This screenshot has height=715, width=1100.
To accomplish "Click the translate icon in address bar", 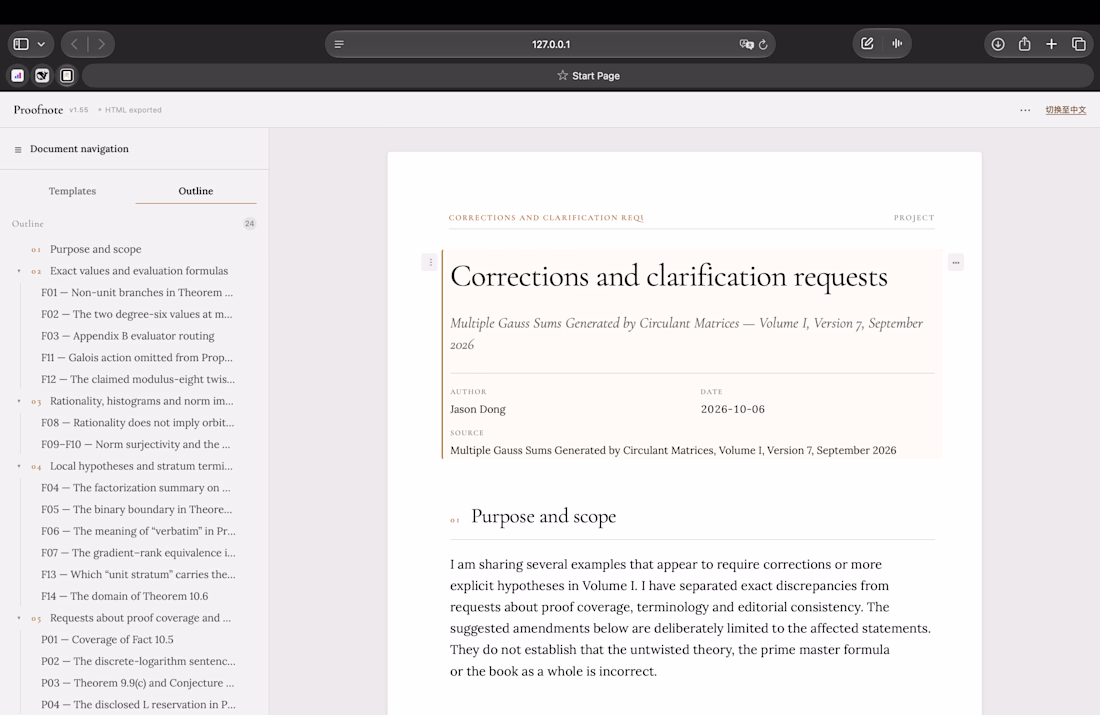I will point(746,44).
